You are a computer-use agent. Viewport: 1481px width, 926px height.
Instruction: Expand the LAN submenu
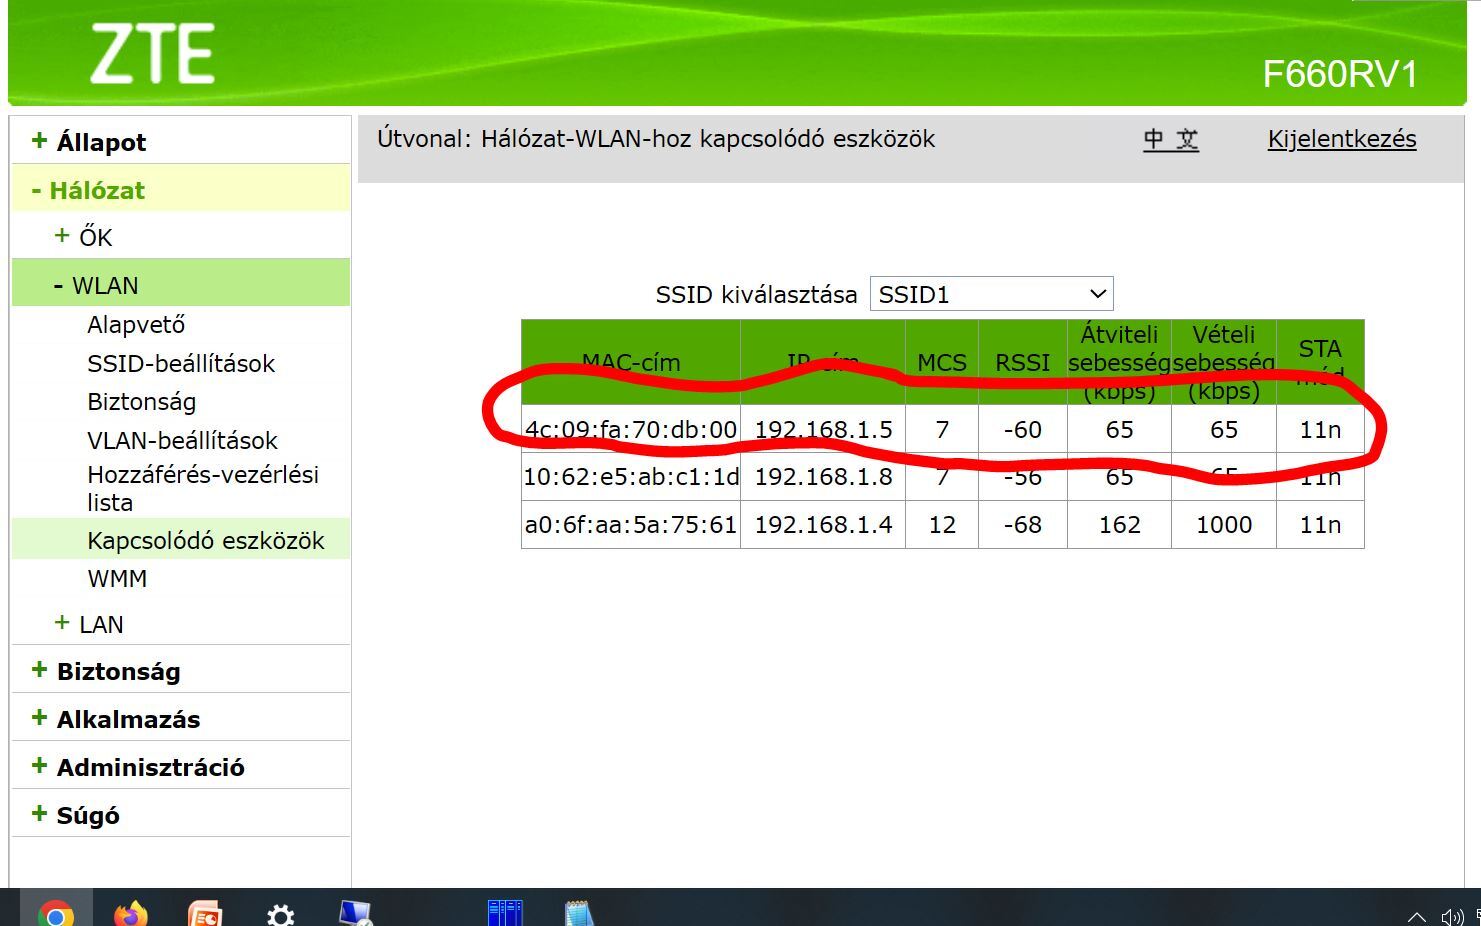click(x=89, y=624)
